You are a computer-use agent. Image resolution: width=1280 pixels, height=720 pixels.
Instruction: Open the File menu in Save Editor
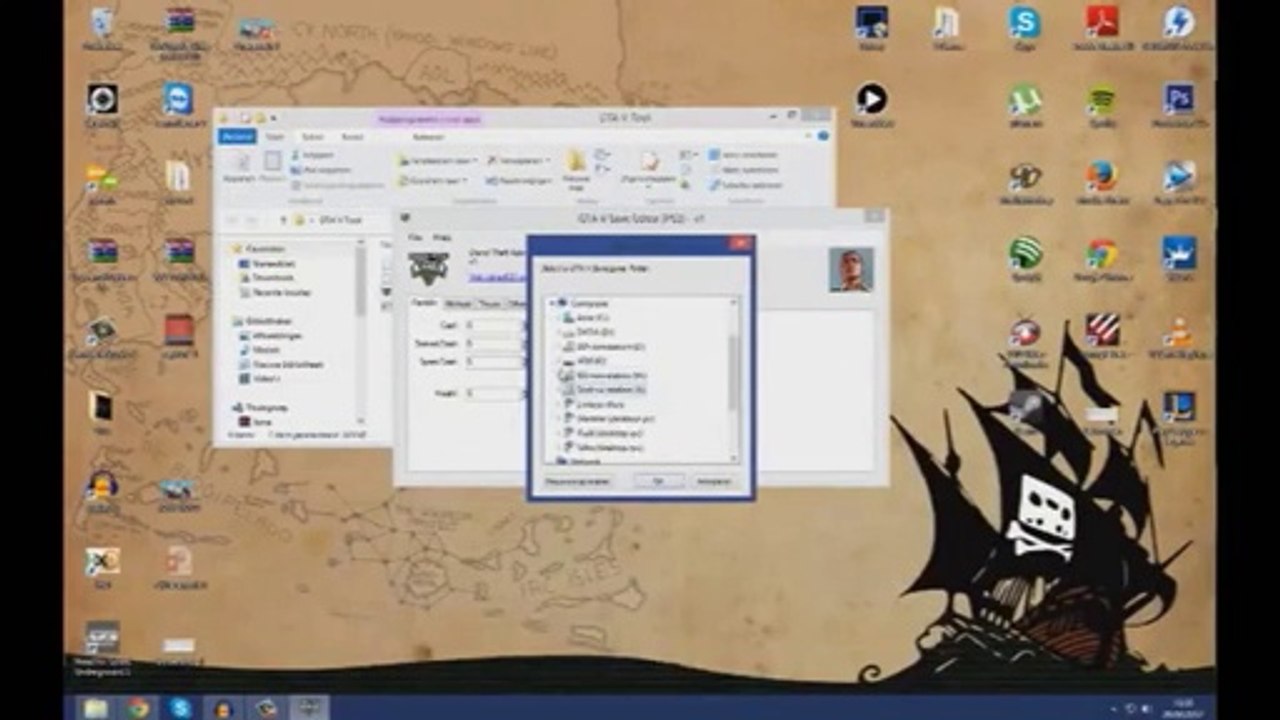[x=414, y=238]
